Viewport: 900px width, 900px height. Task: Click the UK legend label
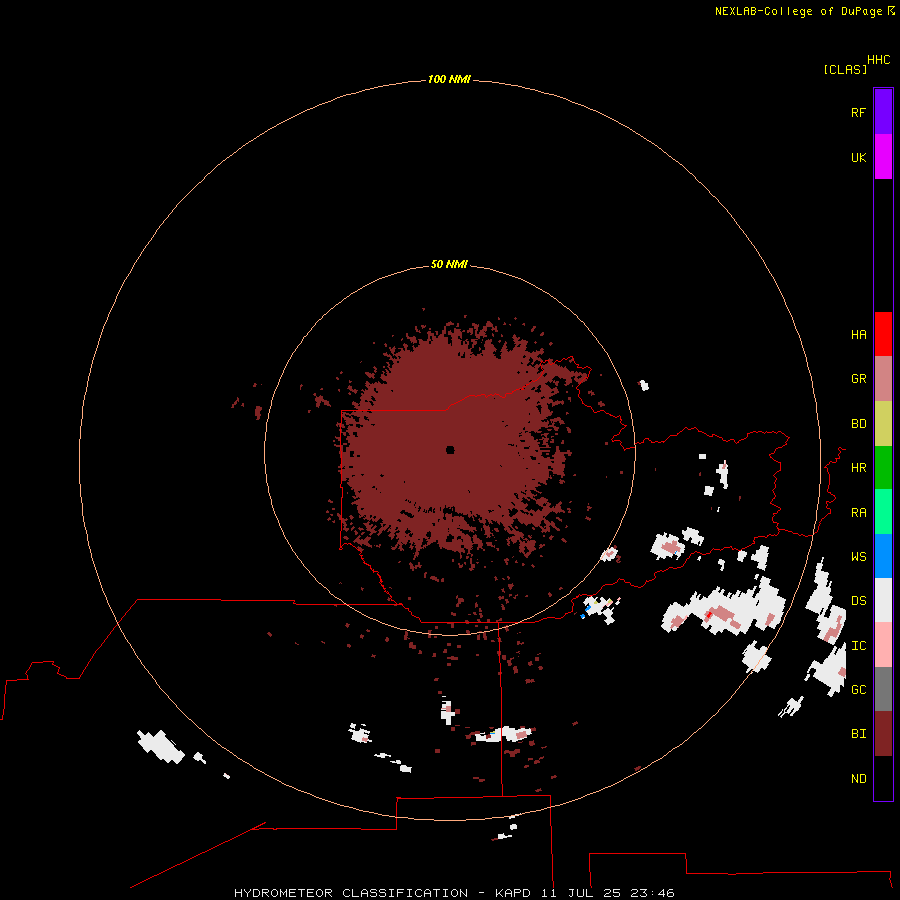tap(858, 157)
